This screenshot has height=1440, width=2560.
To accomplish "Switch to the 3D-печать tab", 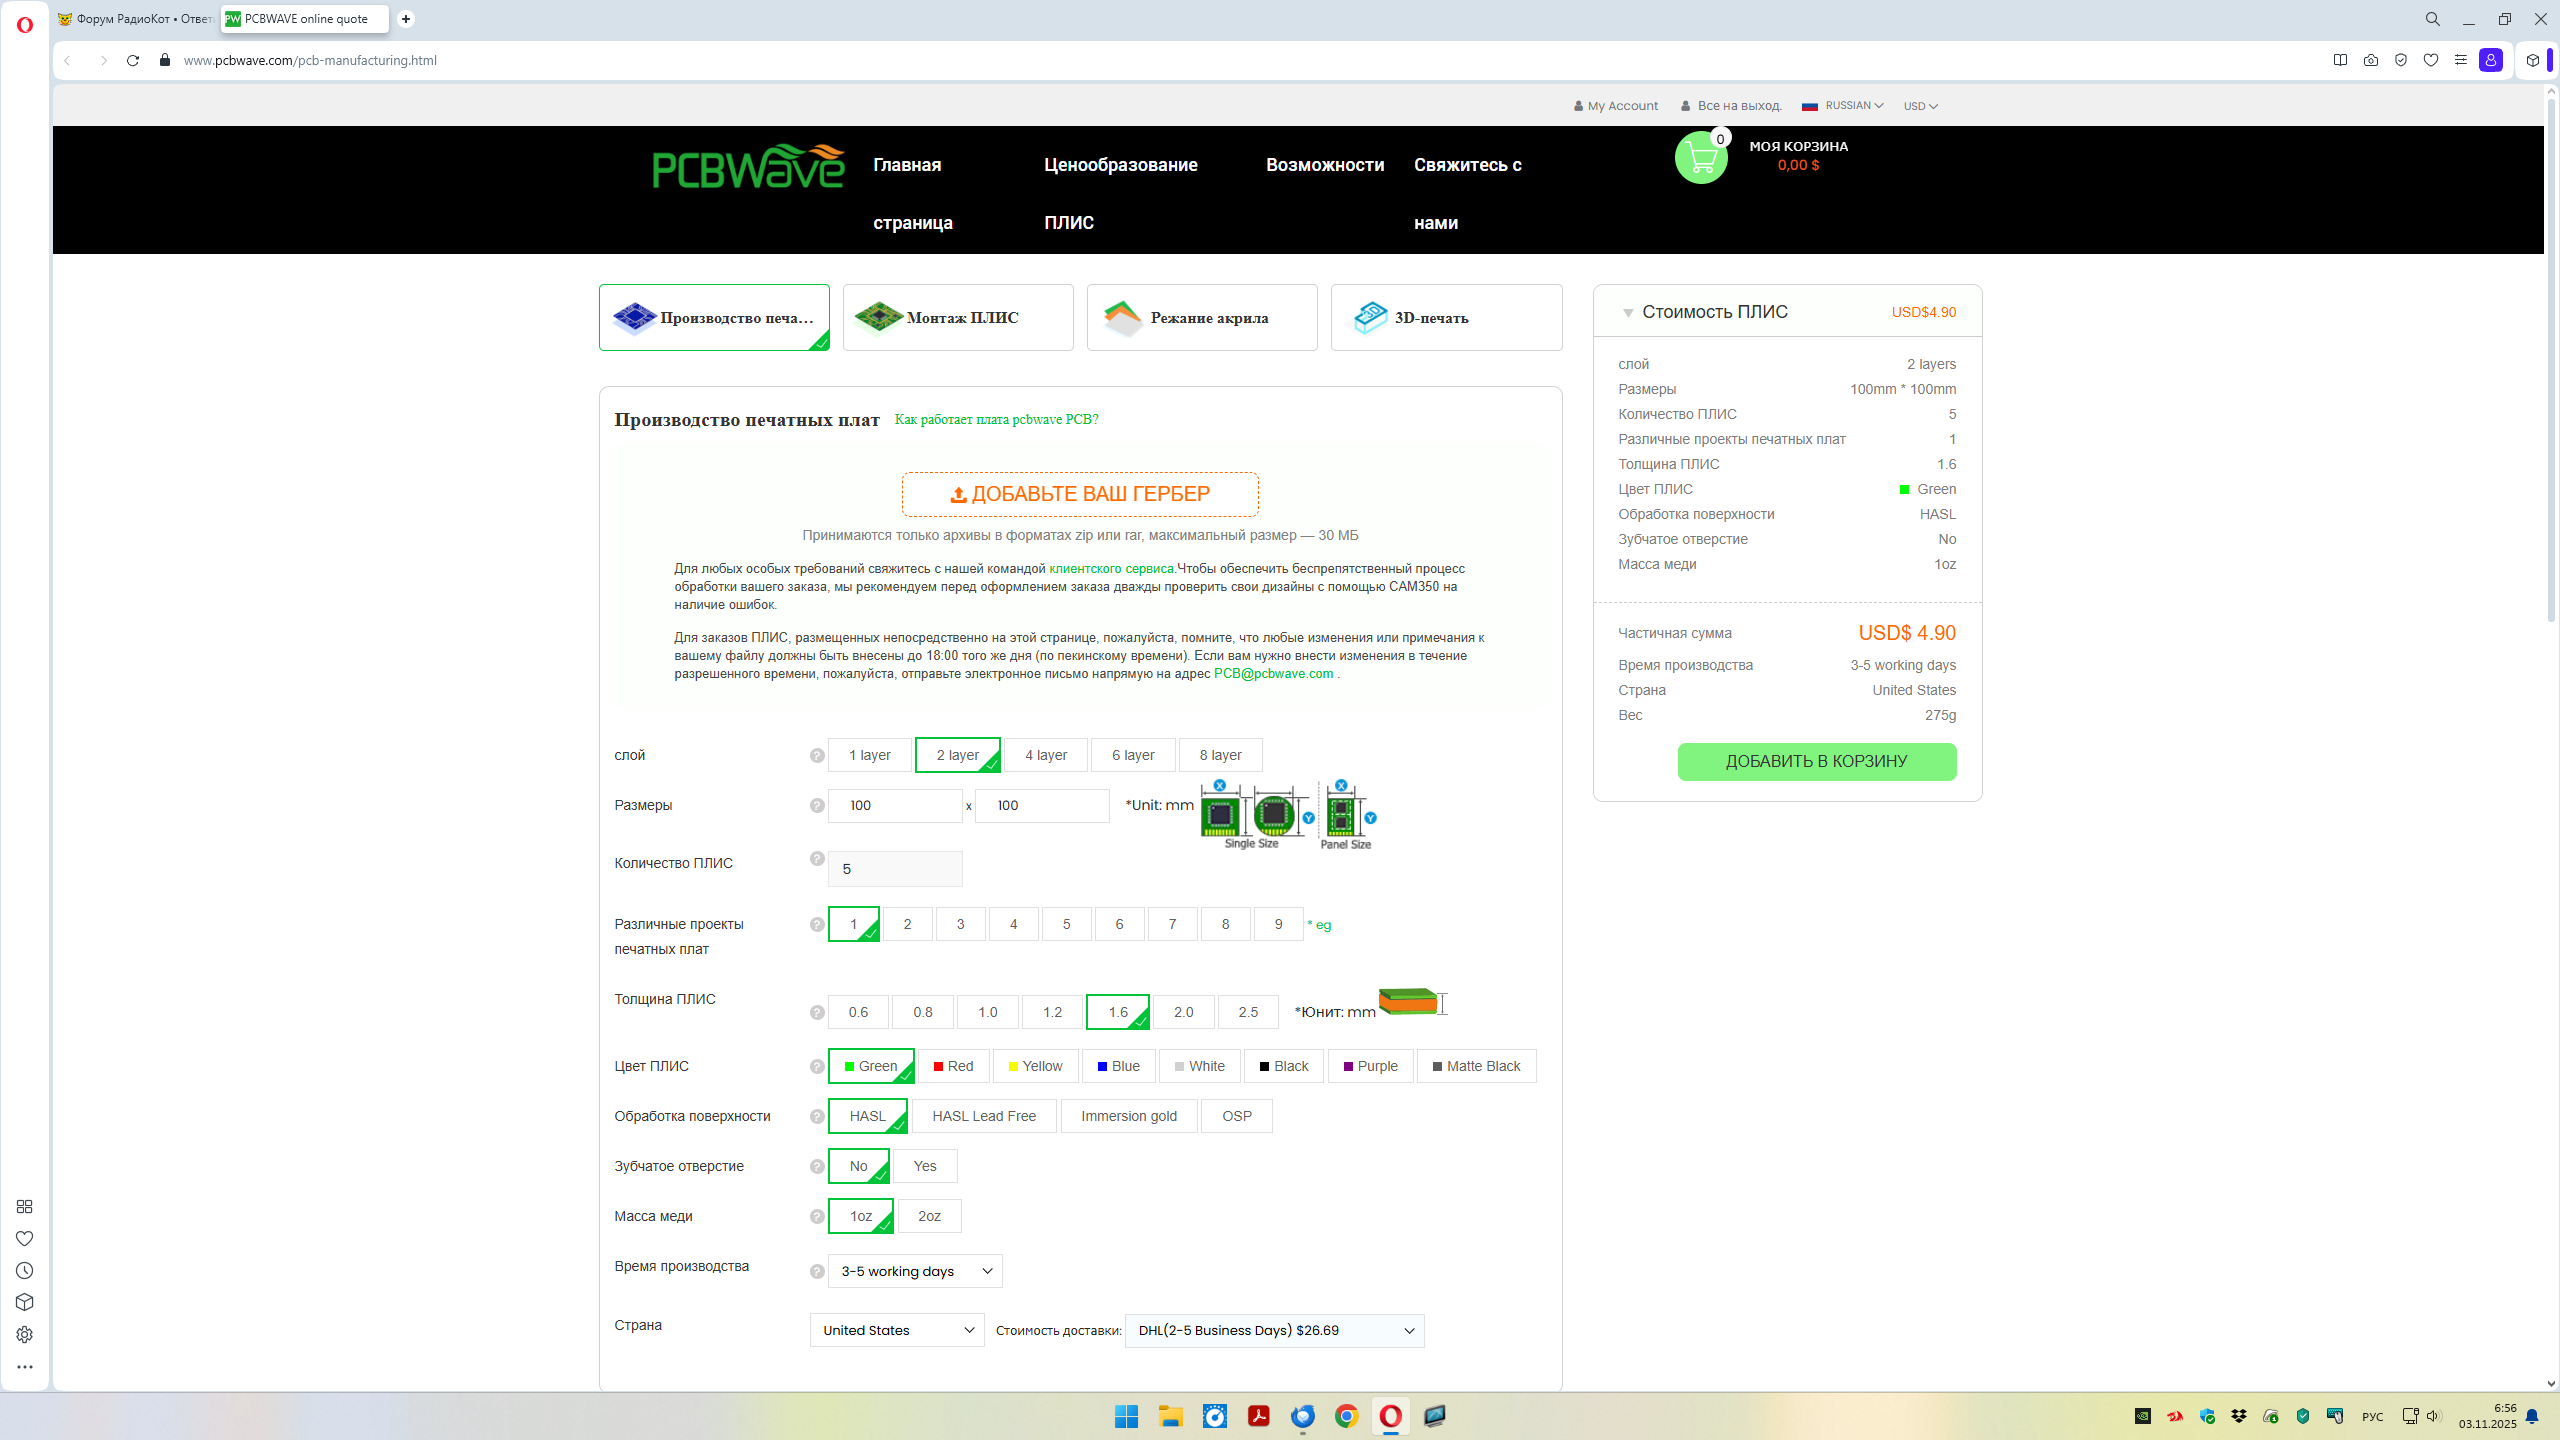I will [x=1446, y=318].
